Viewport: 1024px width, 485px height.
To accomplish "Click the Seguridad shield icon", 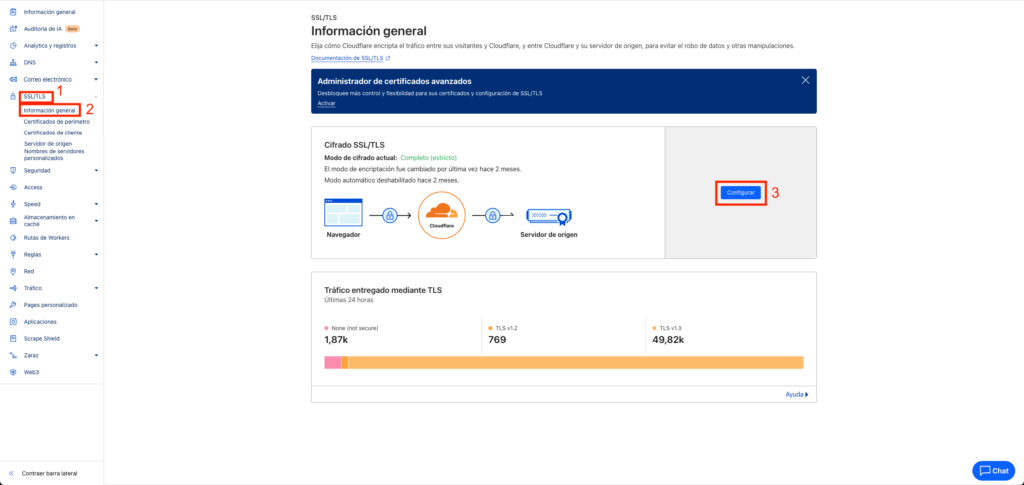I will pyautogui.click(x=13, y=170).
